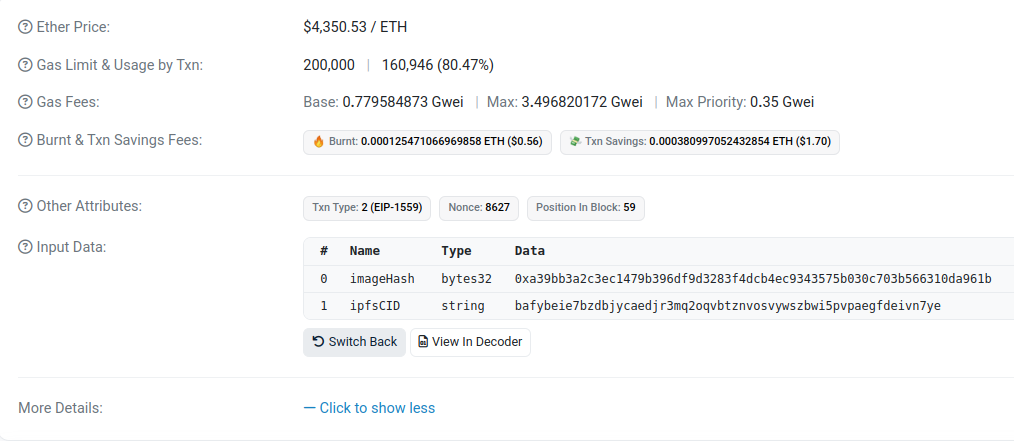Screen dimensions: 1014x441
Task: Click question mark icon for Gas Fees
Action: click(x=25, y=102)
